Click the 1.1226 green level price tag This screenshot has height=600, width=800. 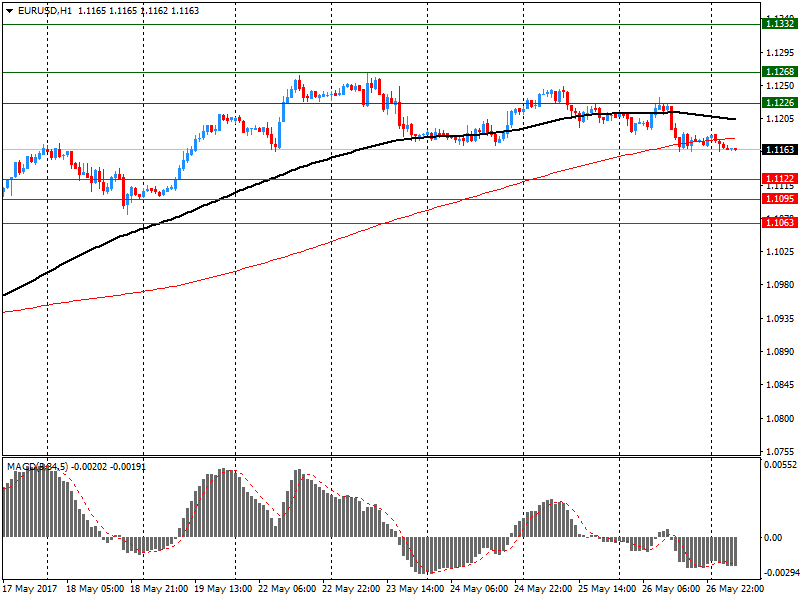coord(780,103)
